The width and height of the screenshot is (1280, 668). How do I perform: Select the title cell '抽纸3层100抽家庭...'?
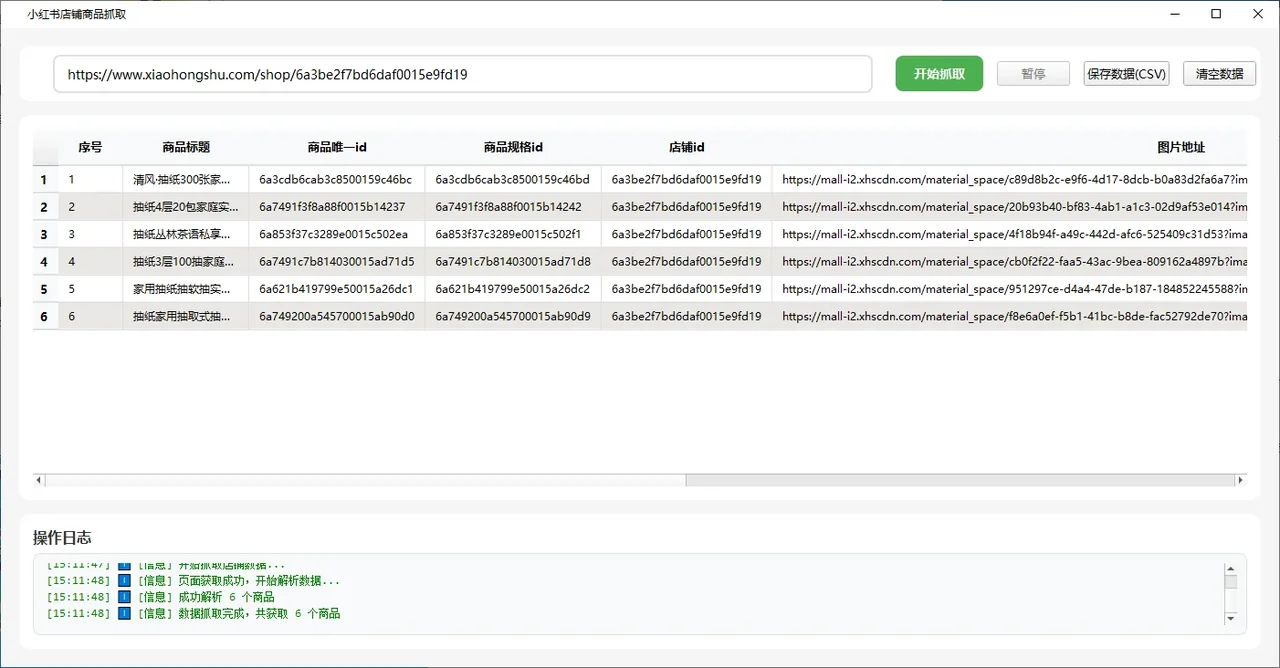(x=186, y=261)
